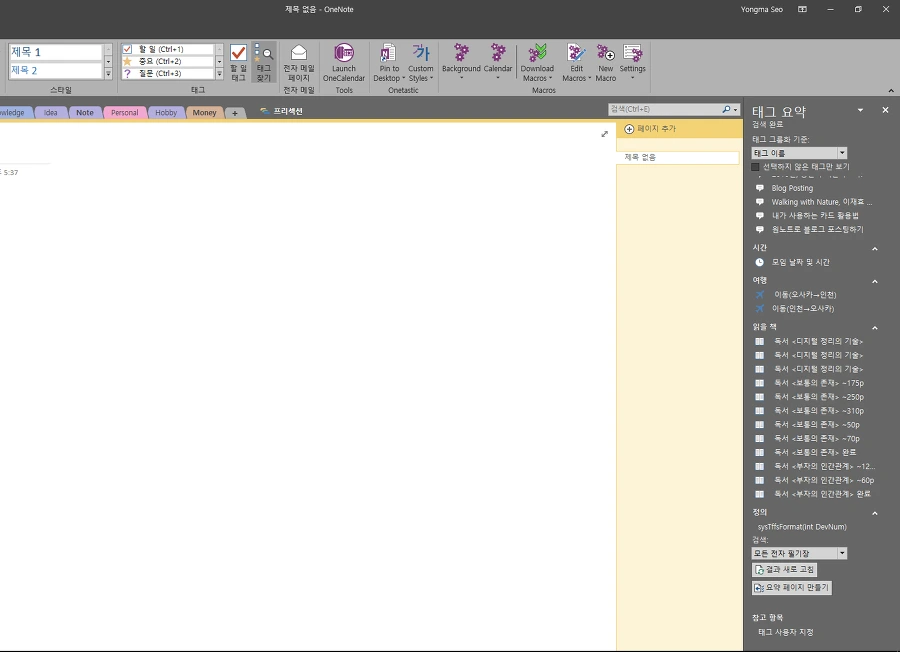
Task: Open the Edit Macros tool
Action: coord(576,63)
